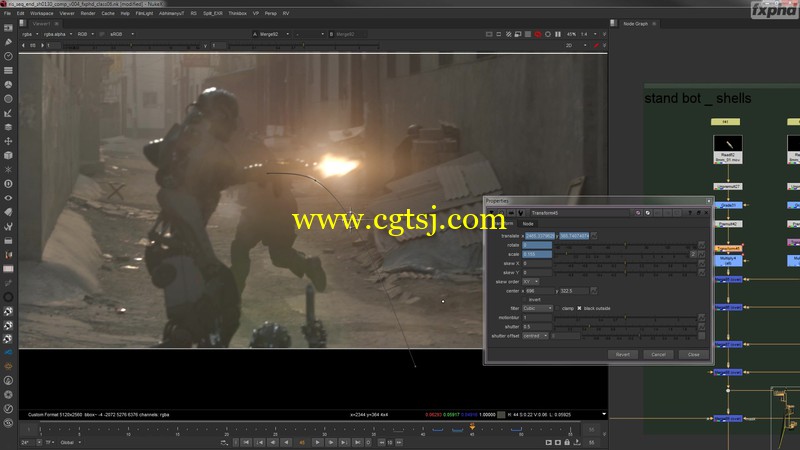
Task: Adjust the rotate slider
Action: (626, 245)
